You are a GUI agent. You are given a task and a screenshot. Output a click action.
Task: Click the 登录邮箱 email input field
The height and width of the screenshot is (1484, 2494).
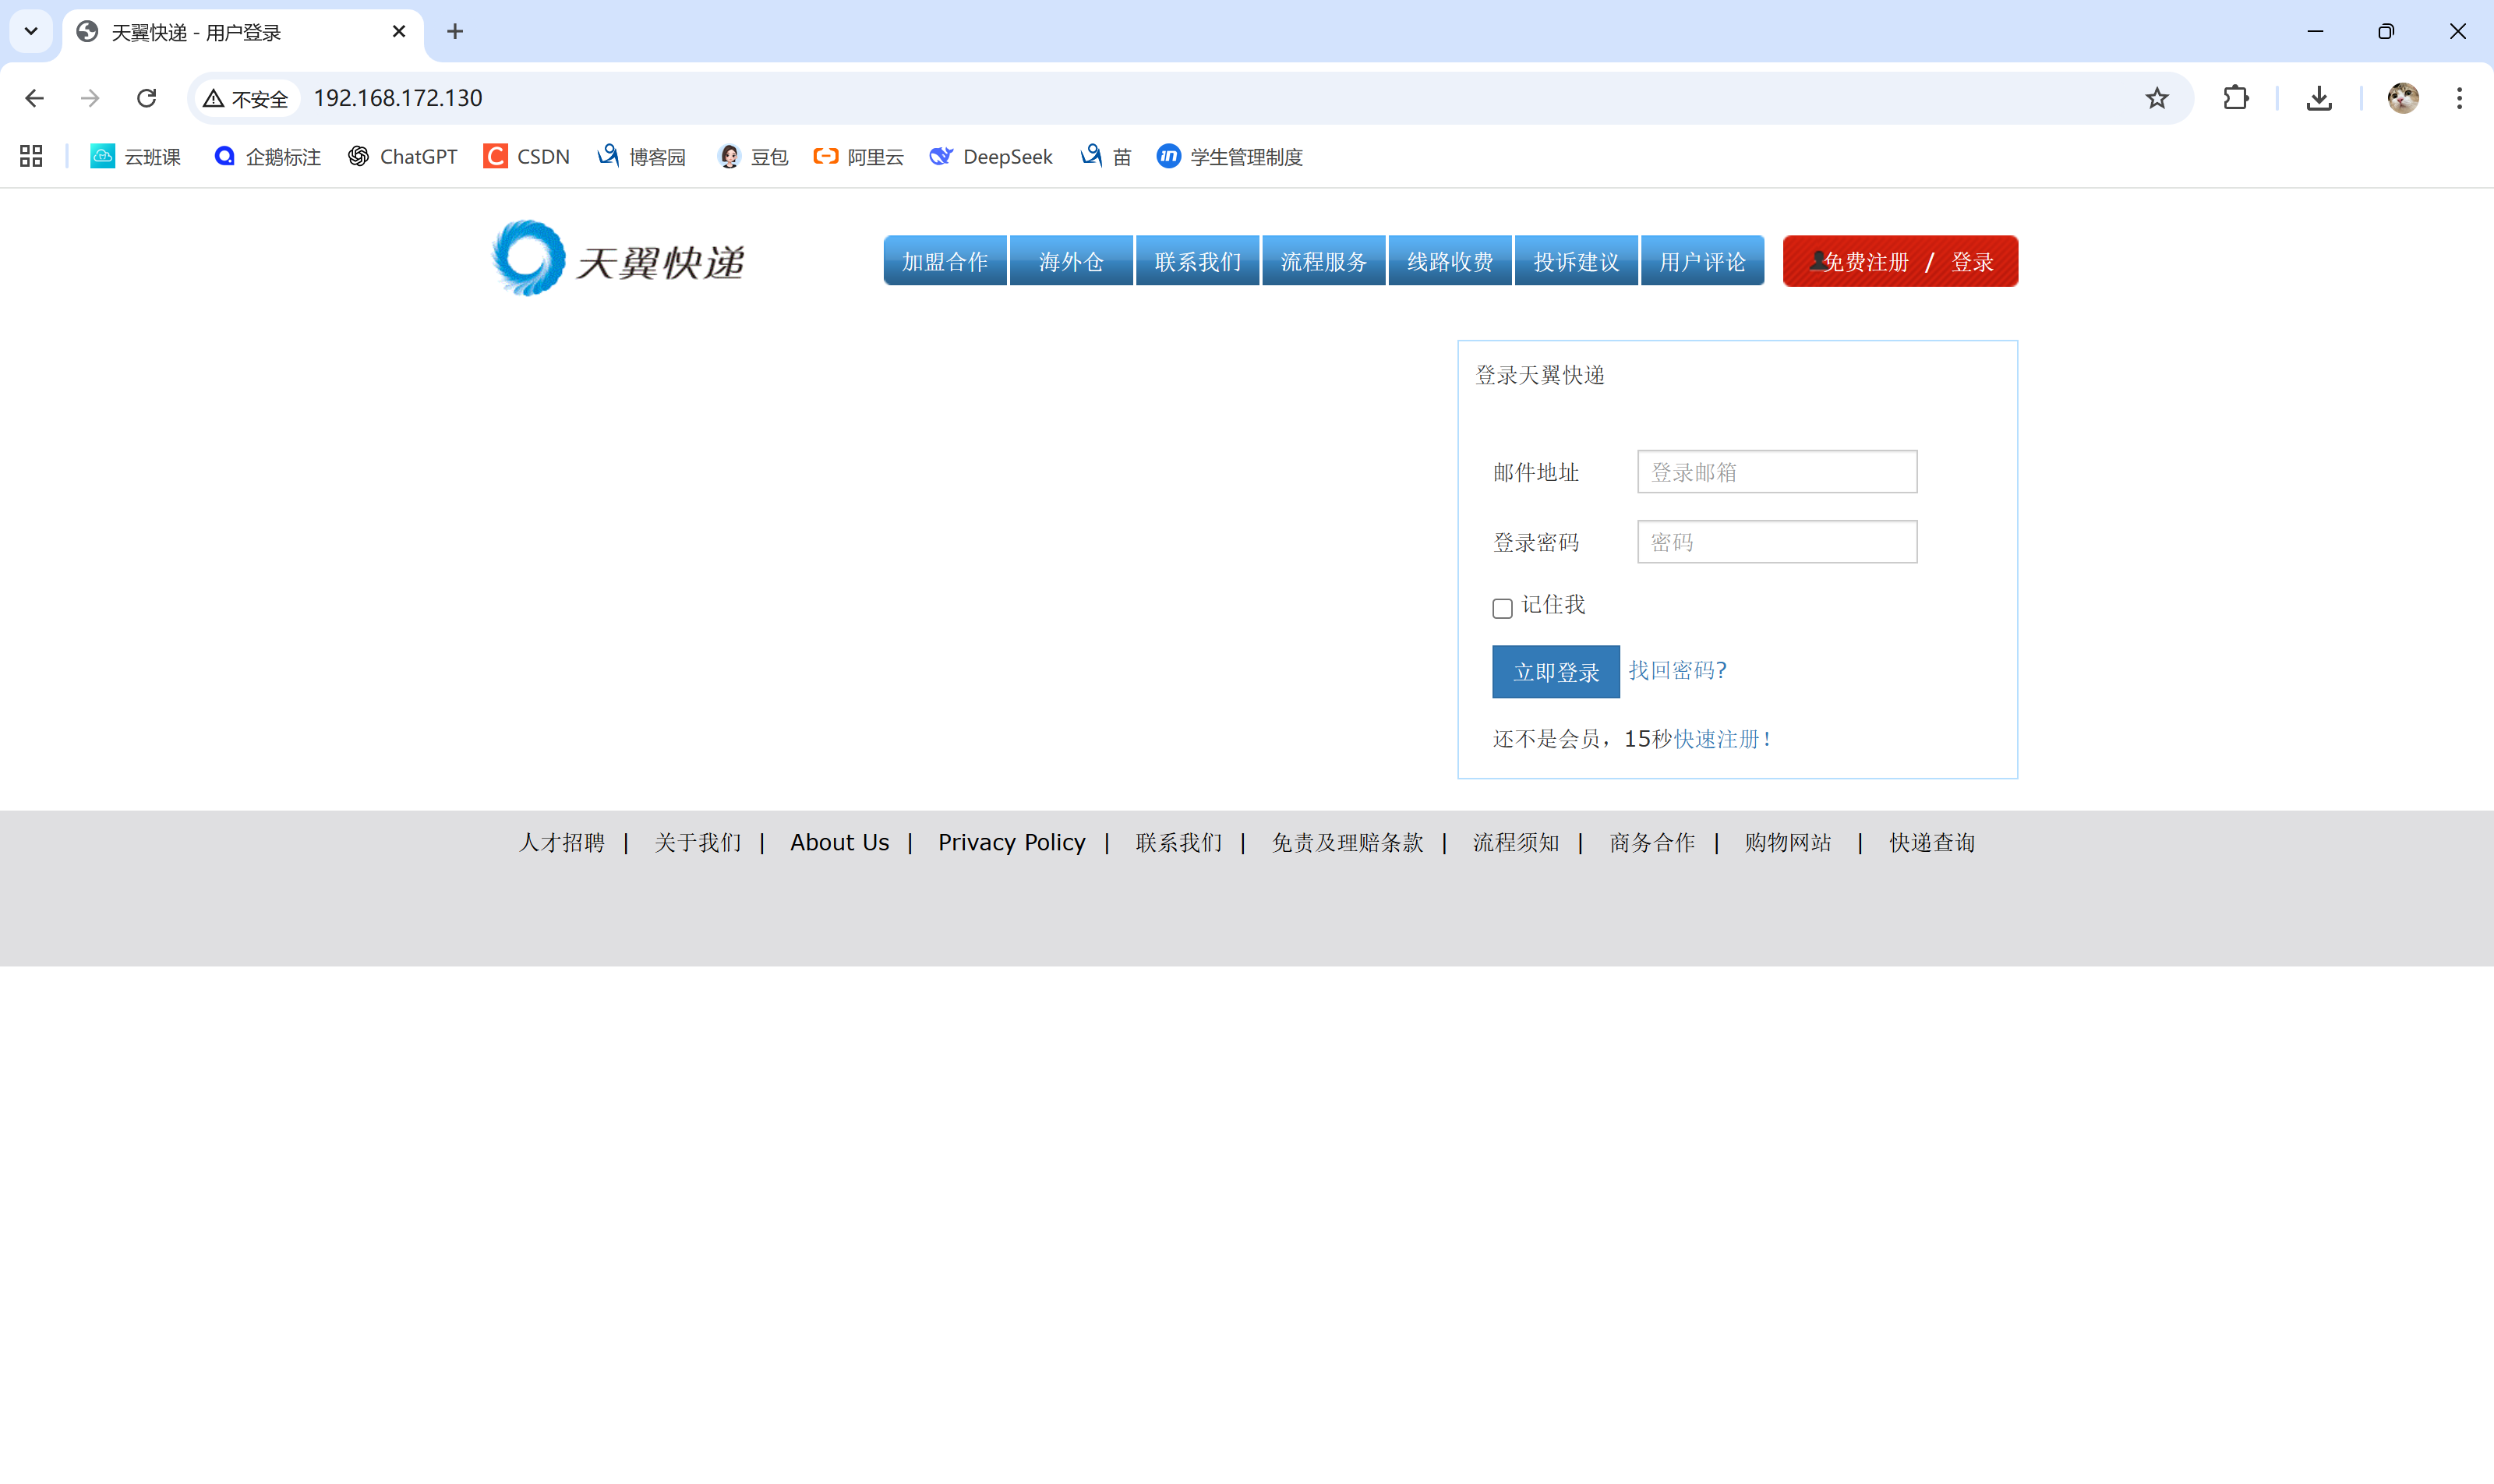pyautogui.click(x=1776, y=472)
